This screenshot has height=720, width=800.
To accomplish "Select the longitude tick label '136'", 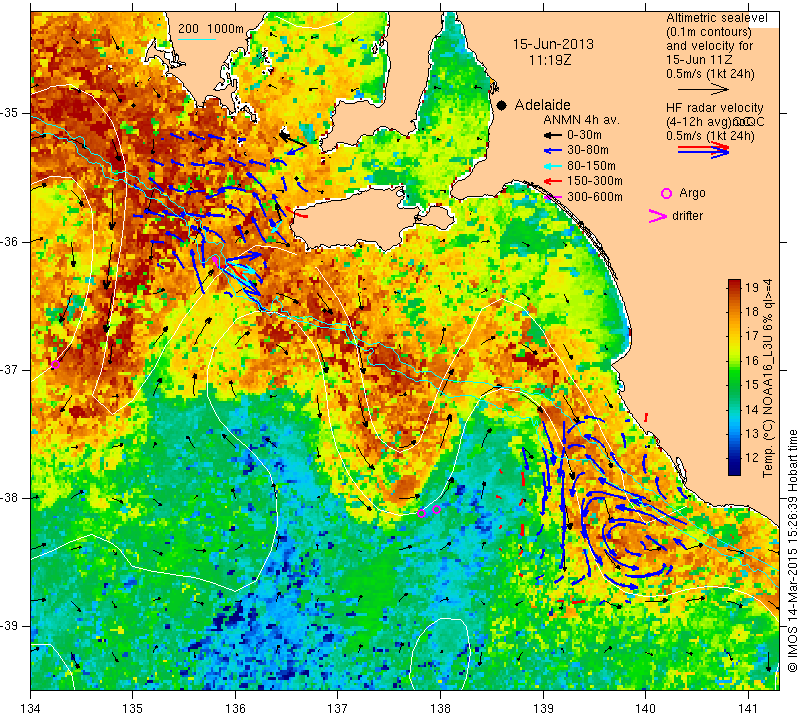I will [235, 709].
